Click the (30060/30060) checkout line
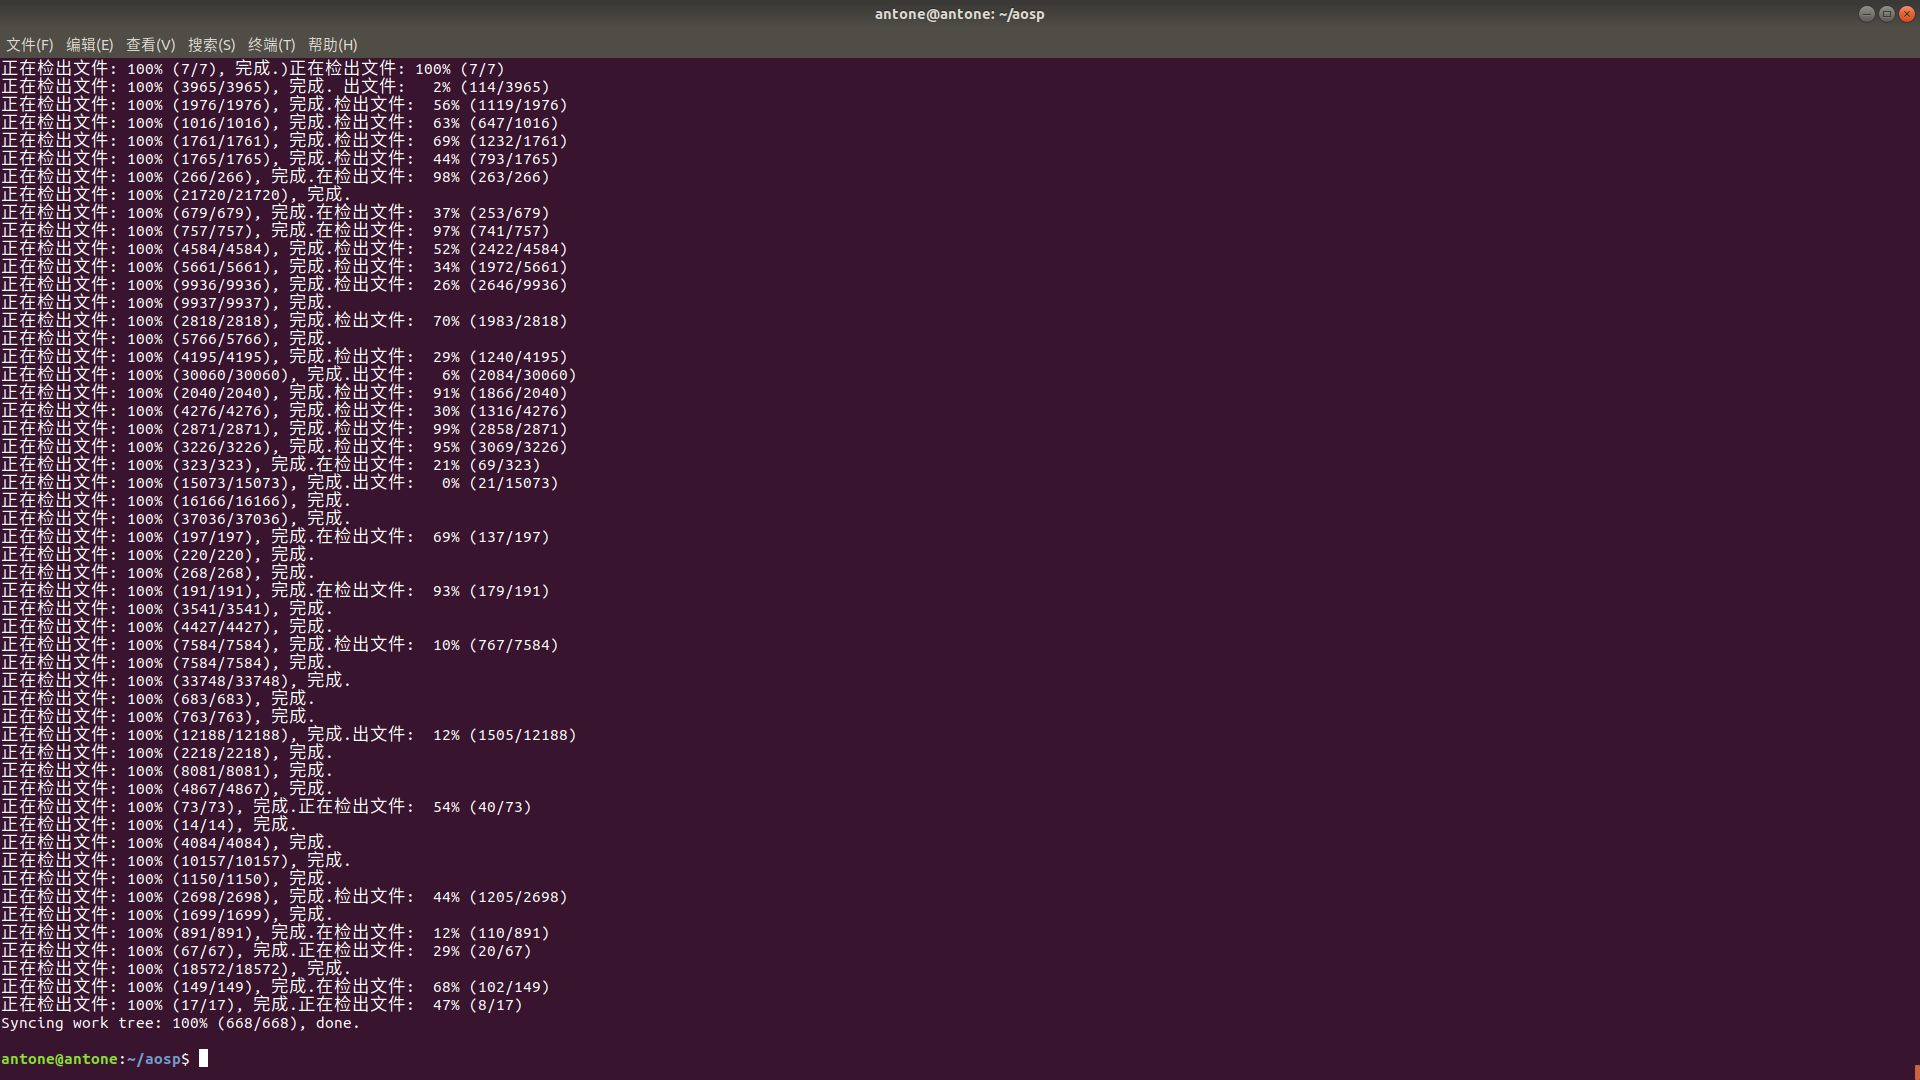This screenshot has width=1920, height=1080. (230, 375)
